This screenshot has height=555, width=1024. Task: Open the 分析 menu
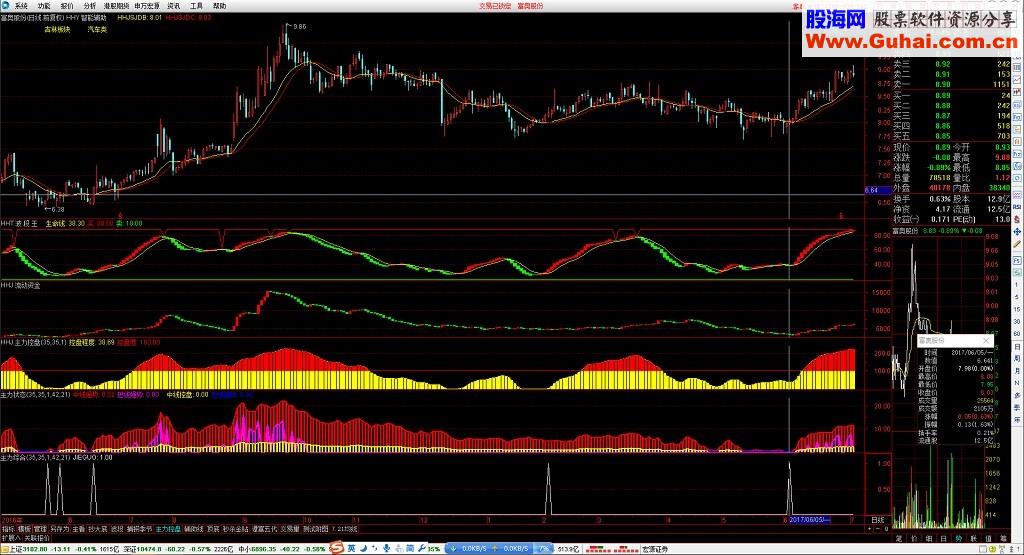[x=89, y=6]
